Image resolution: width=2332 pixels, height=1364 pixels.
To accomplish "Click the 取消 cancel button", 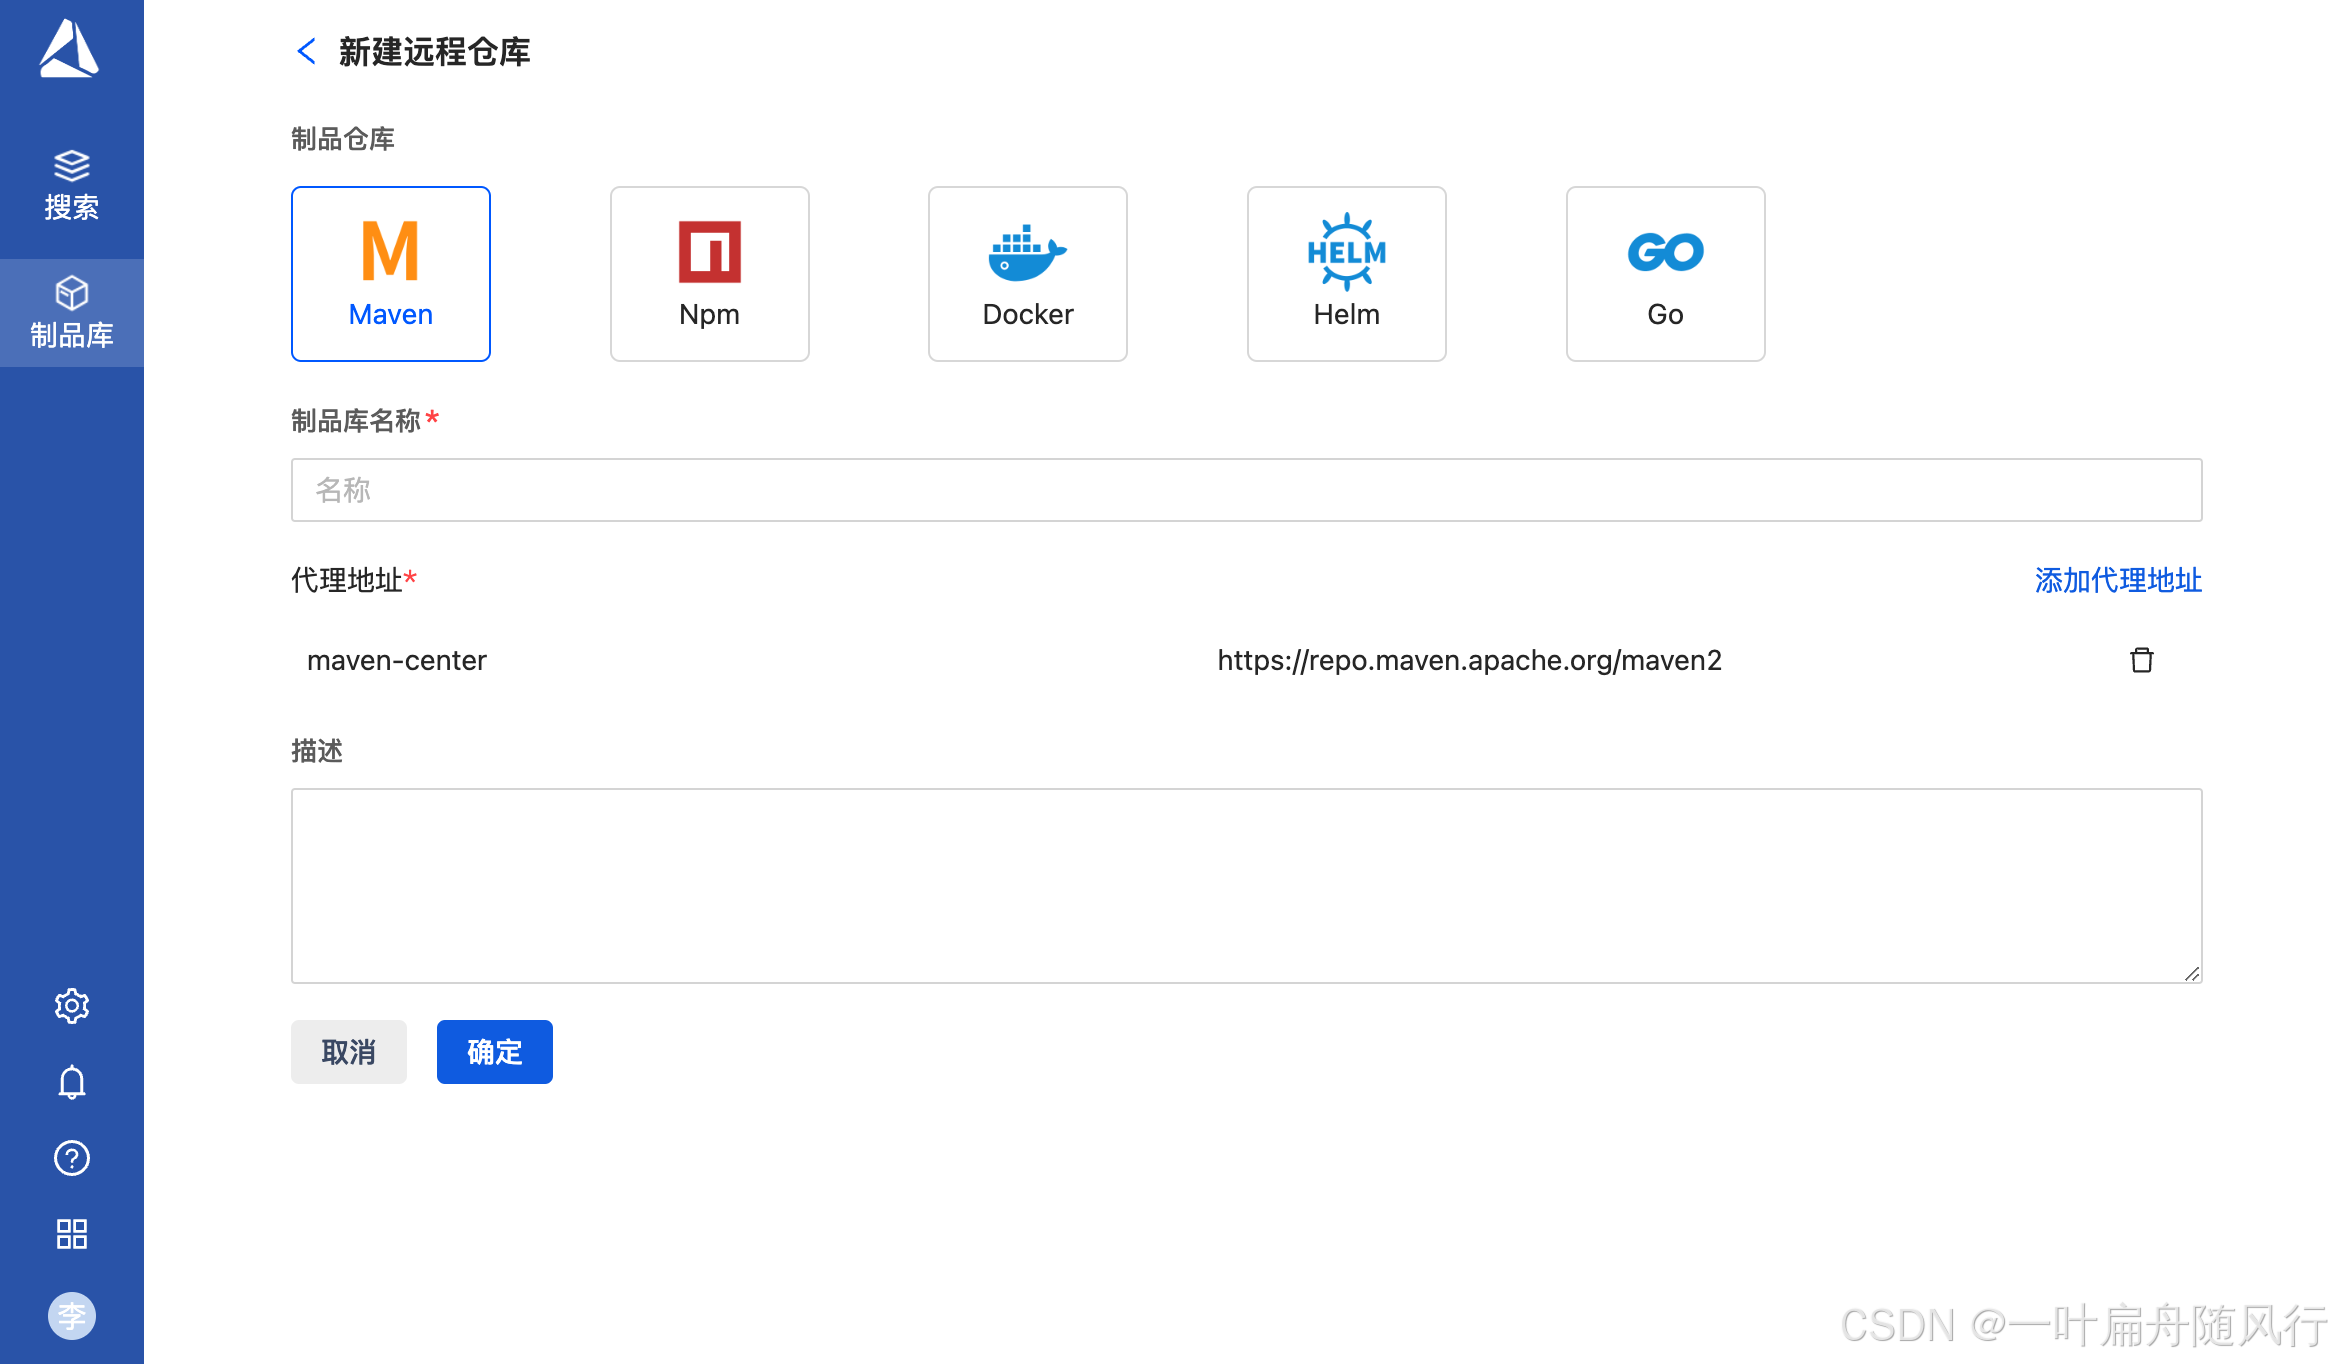I will [x=349, y=1052].
